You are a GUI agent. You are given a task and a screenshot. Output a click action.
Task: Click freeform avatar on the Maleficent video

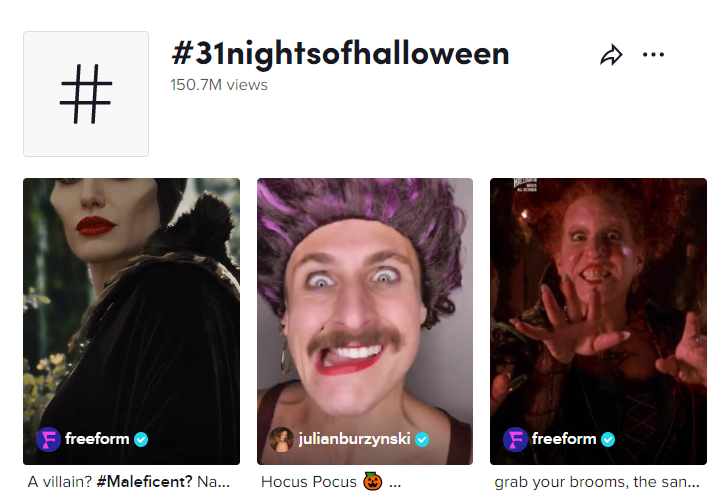click(x=48, y=439)
